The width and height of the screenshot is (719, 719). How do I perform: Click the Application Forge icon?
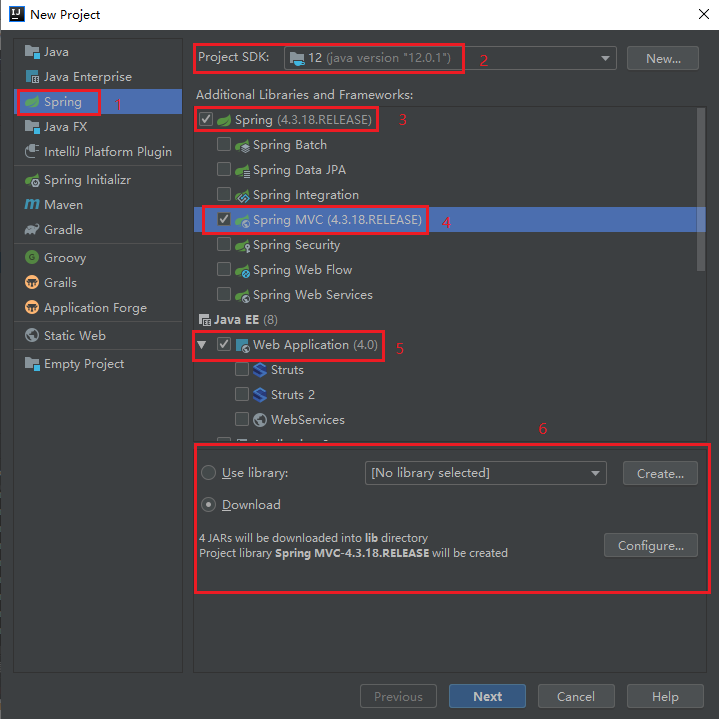click(32, 307)
